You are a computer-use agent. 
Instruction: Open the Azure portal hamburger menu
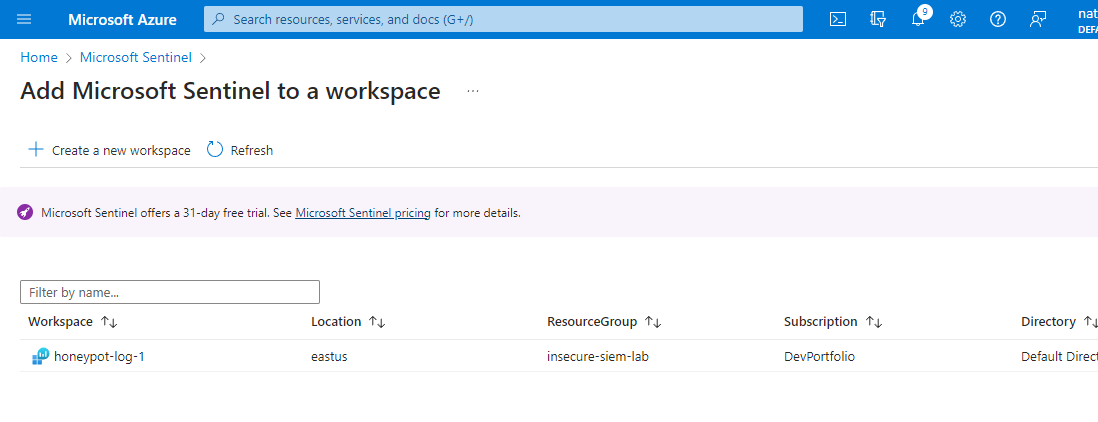[24, 19]
